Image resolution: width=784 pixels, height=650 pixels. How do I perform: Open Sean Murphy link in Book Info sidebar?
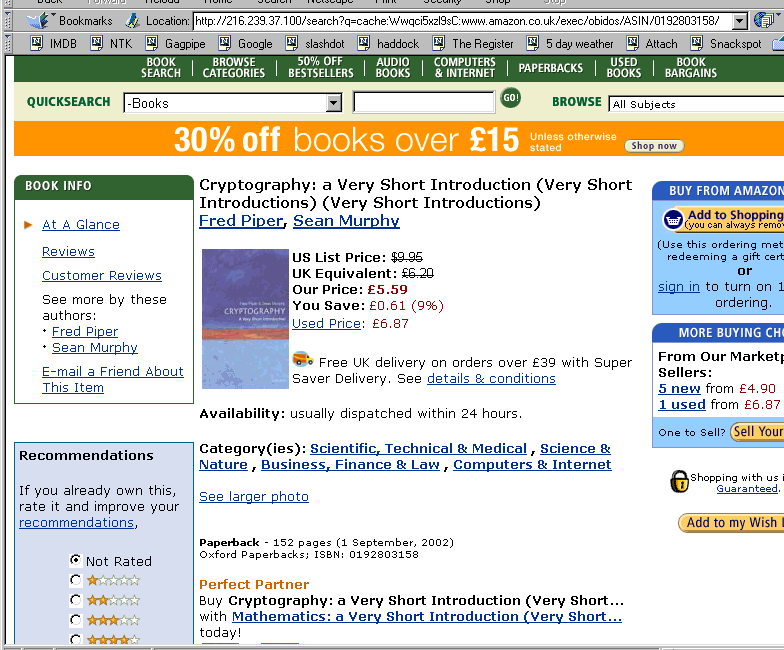[x=94, y=348]
